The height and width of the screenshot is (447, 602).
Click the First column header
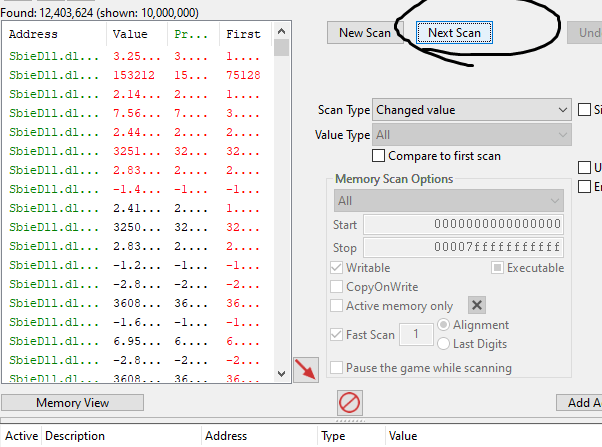point(245,34)
